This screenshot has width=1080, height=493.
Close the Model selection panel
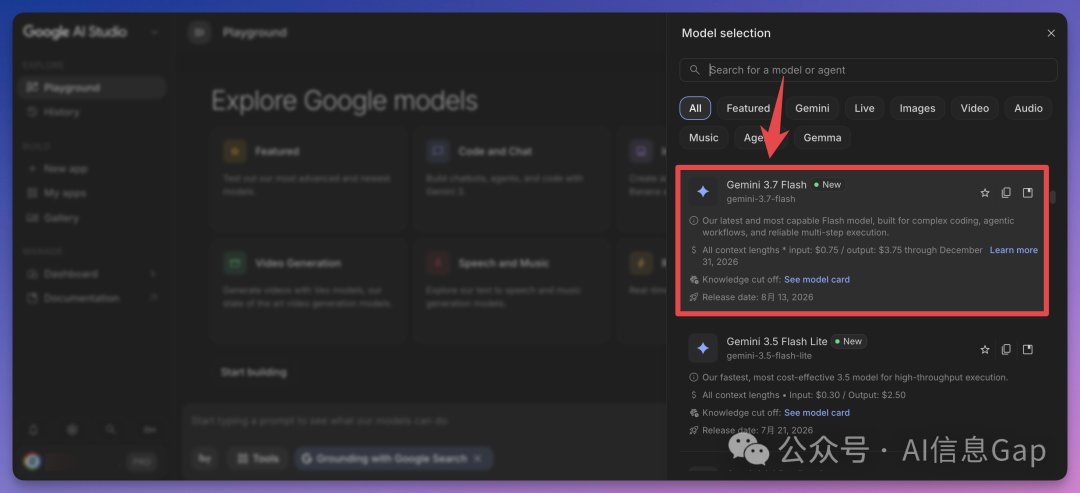[1051, 33]
